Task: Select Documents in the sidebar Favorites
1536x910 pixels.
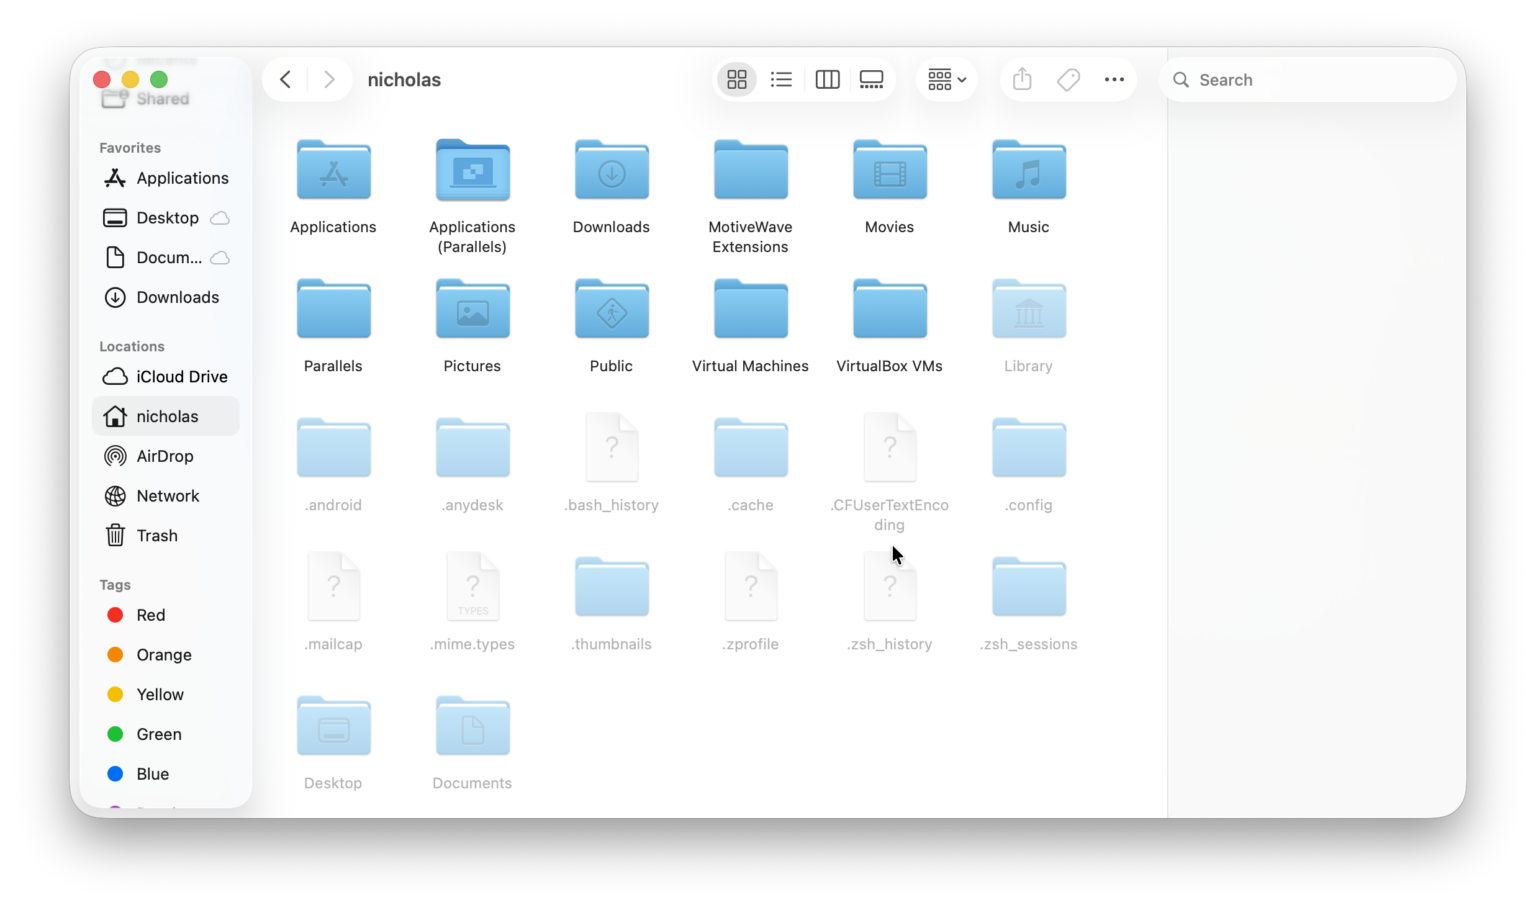Action: [x=166, y=258]
